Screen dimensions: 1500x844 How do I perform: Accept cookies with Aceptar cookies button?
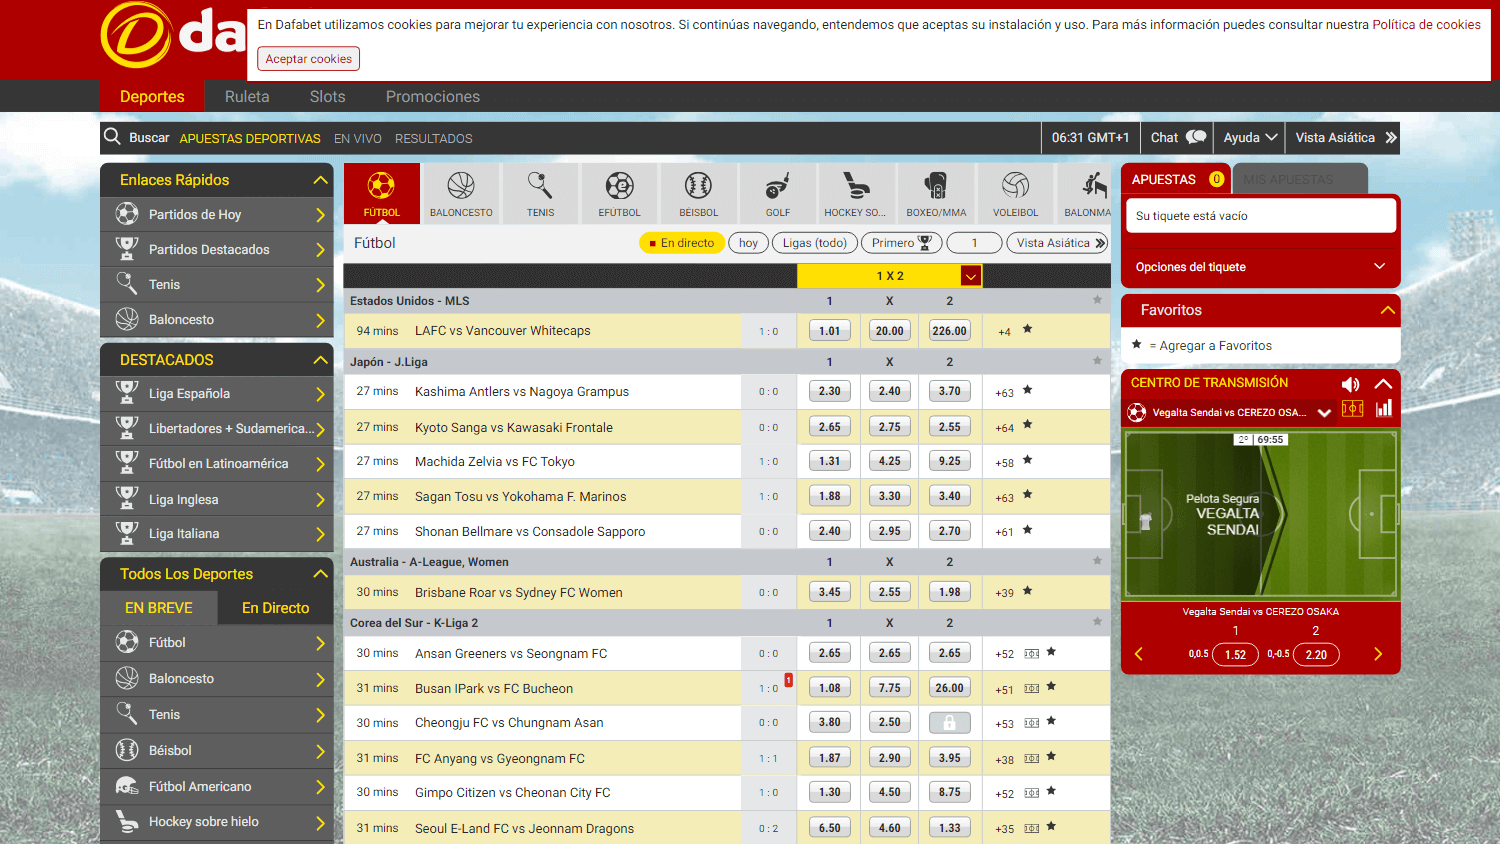click(308, 59)
